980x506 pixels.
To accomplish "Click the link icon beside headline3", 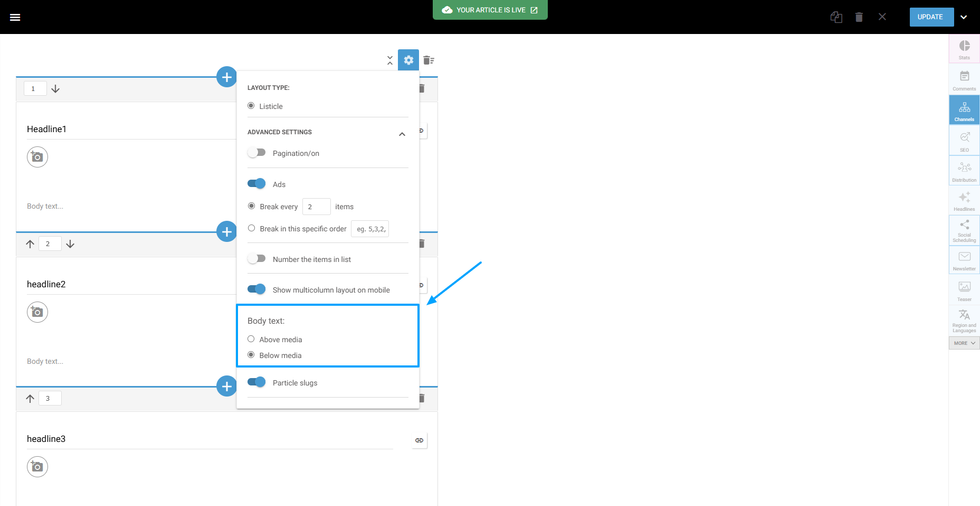I will point(419,440).
